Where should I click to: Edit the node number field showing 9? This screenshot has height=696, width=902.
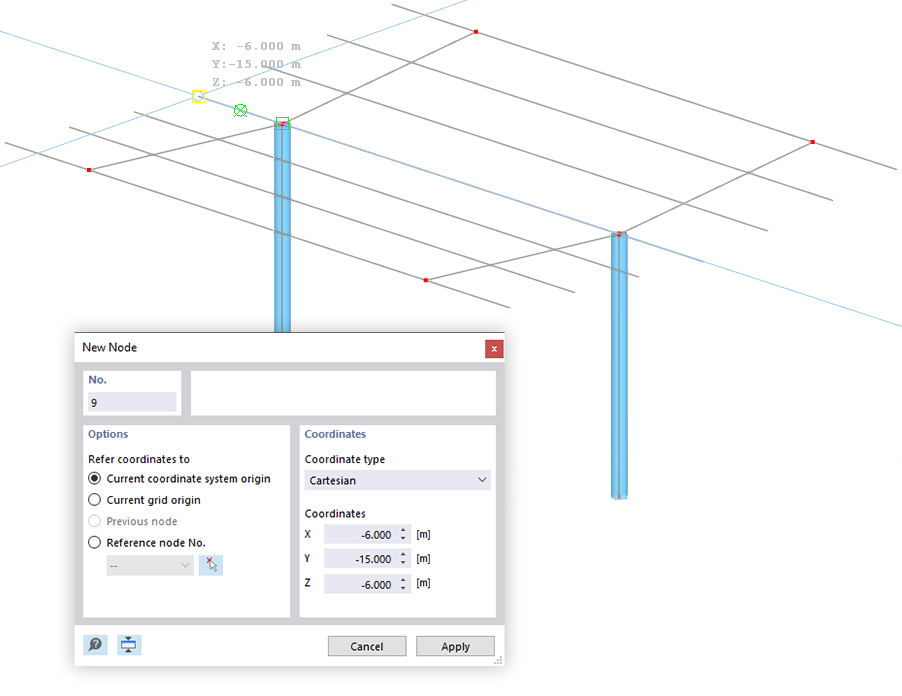click(131, 402)
